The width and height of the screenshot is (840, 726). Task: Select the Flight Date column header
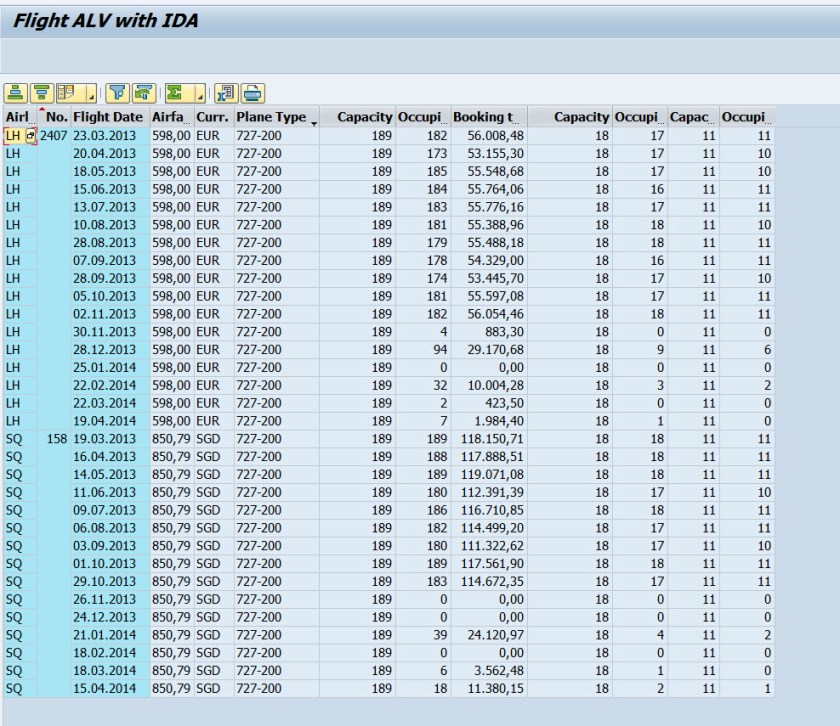point(108,117)
